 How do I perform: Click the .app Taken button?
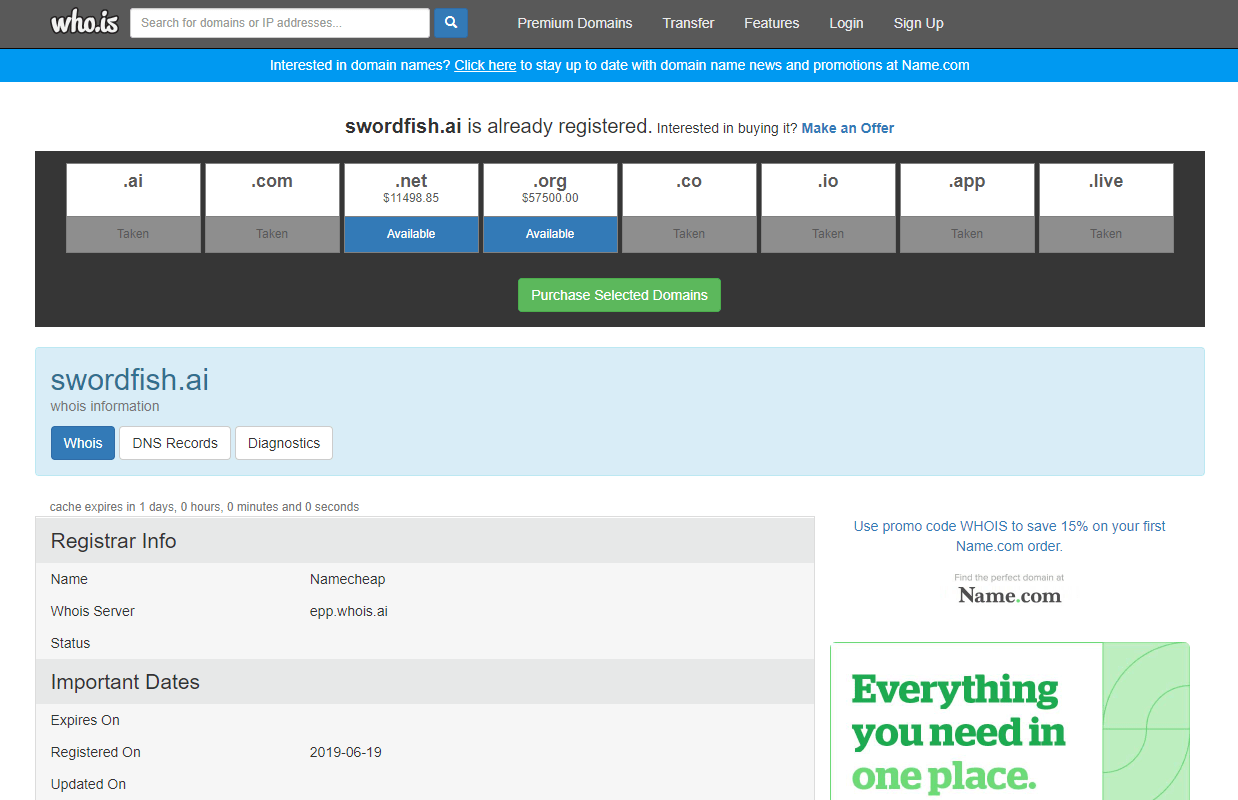967,234
